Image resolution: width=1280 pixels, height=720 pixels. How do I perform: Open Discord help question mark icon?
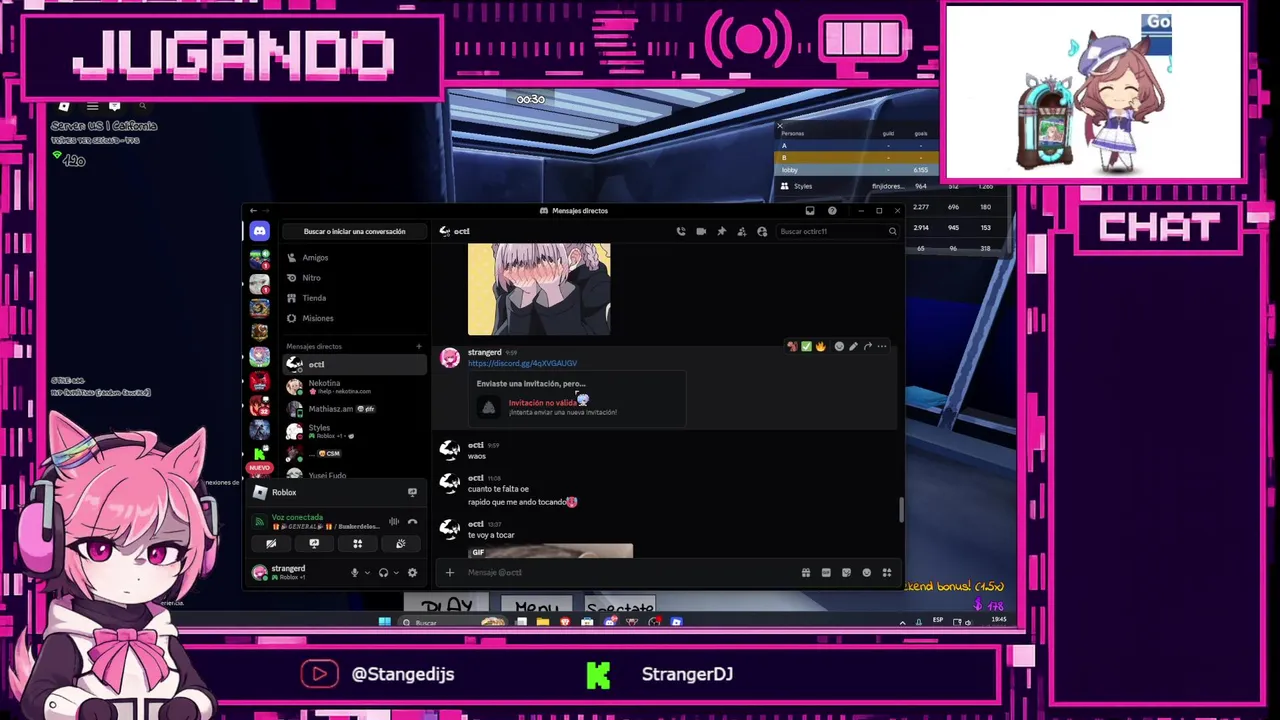[832, 211]
